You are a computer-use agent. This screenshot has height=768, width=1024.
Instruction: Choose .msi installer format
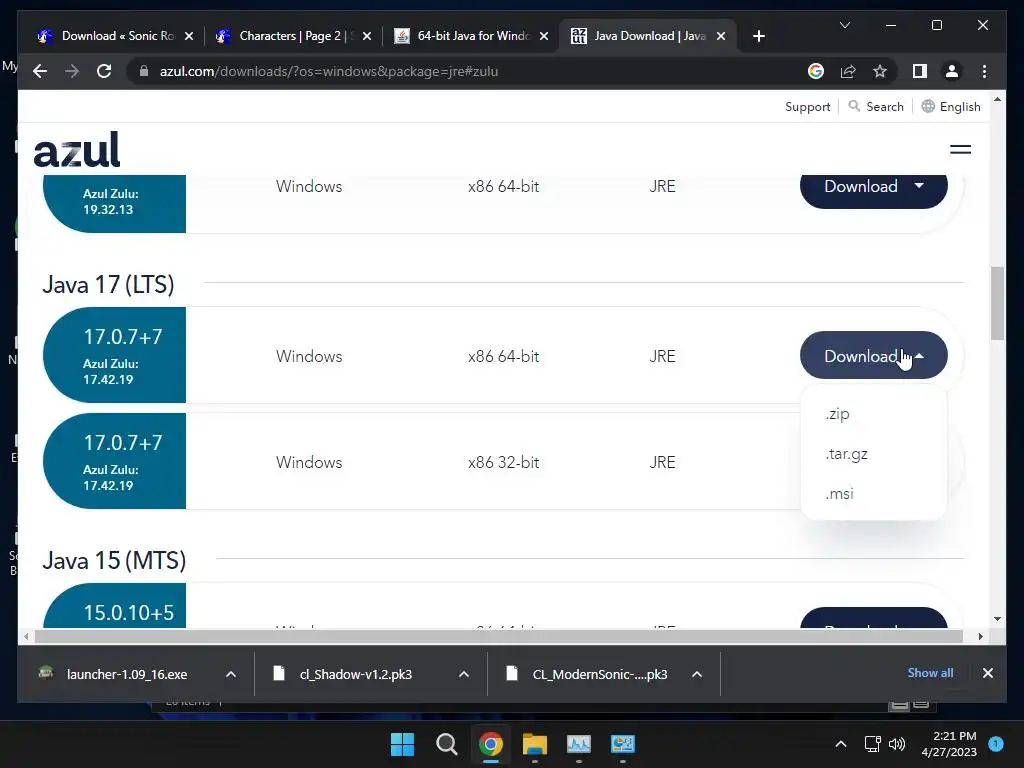click(839, 494)
